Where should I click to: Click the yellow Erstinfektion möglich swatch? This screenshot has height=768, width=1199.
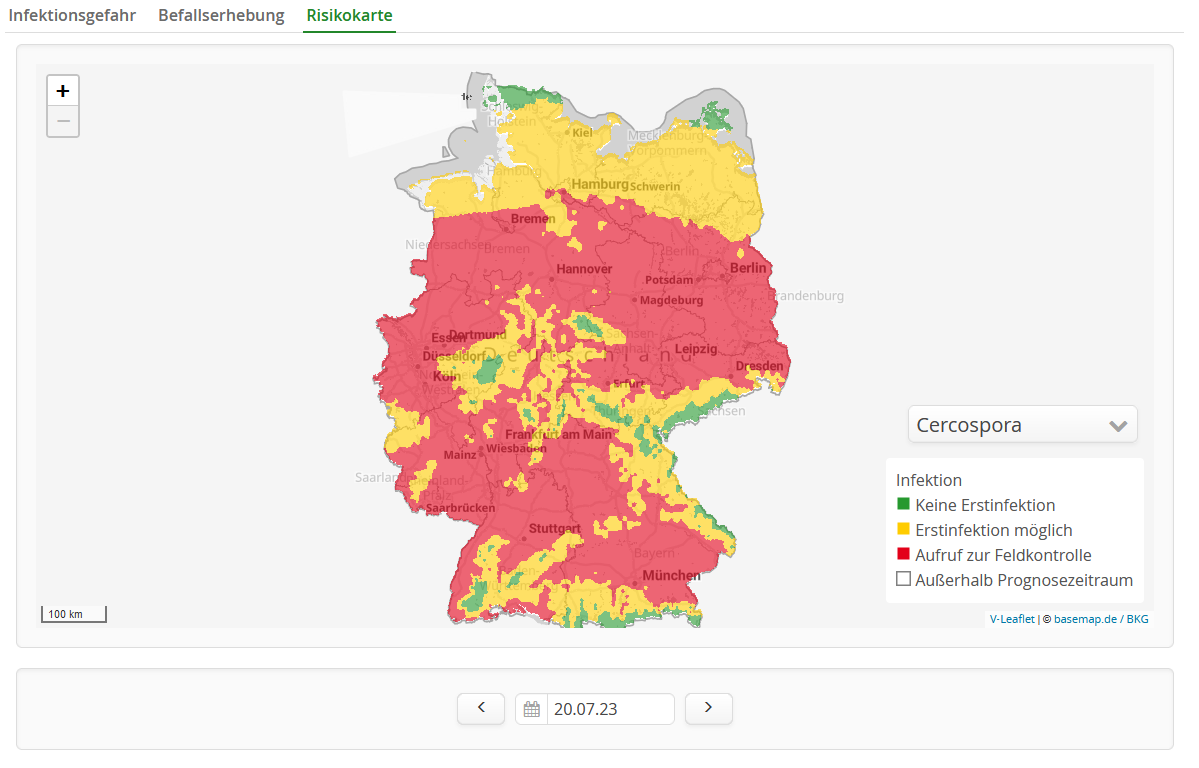[903, 530]
